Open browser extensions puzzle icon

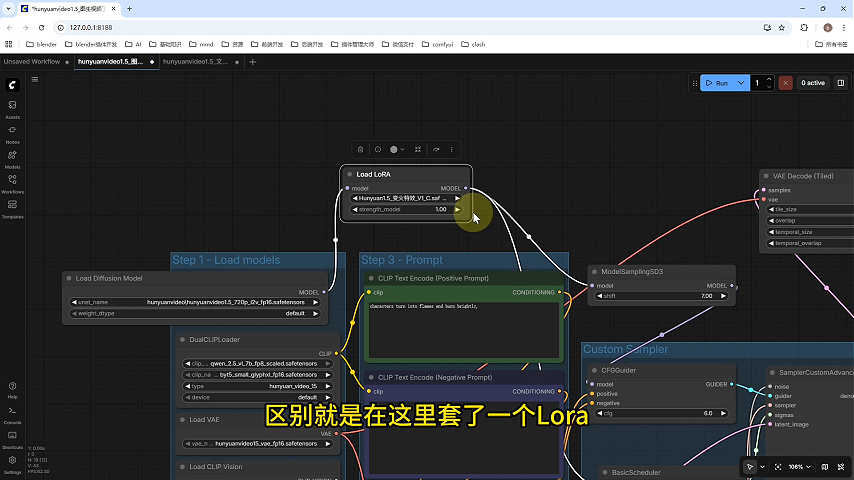click(804, 27)
